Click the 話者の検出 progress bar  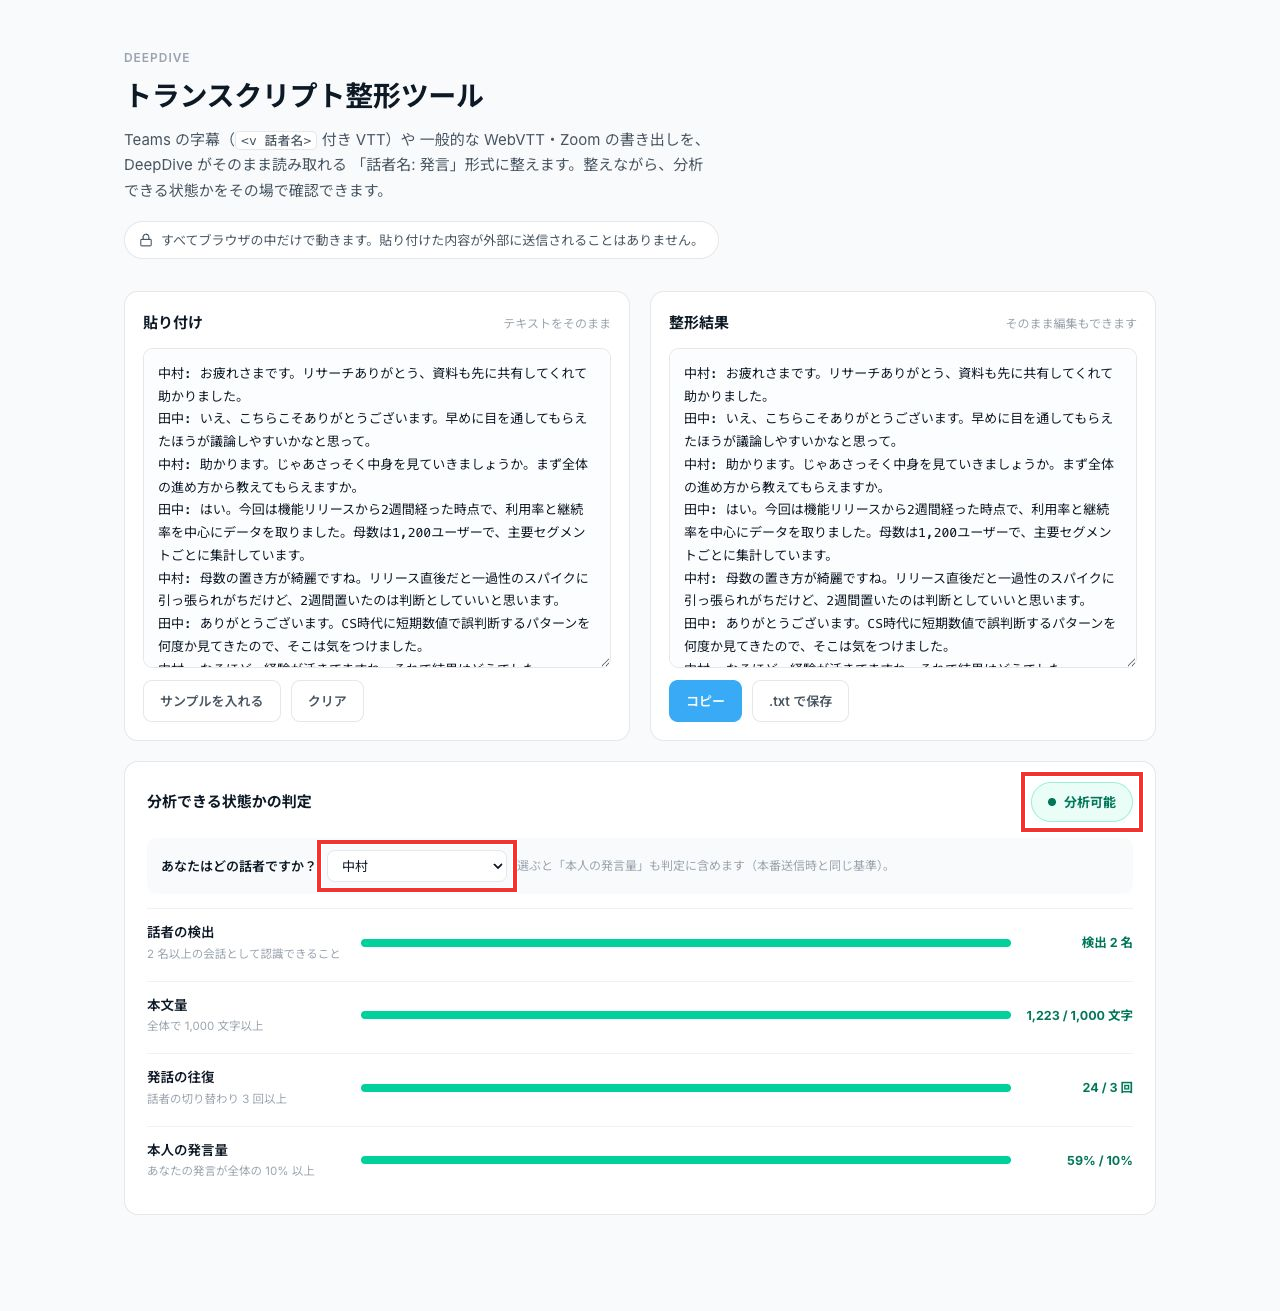(686, 943)
